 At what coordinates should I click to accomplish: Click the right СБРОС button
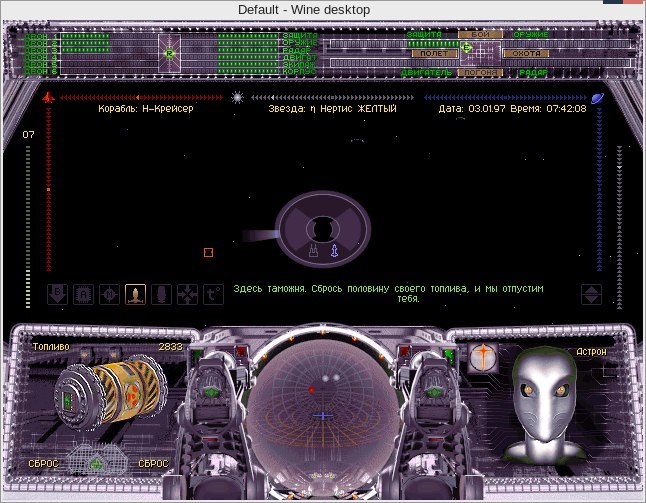153,463
